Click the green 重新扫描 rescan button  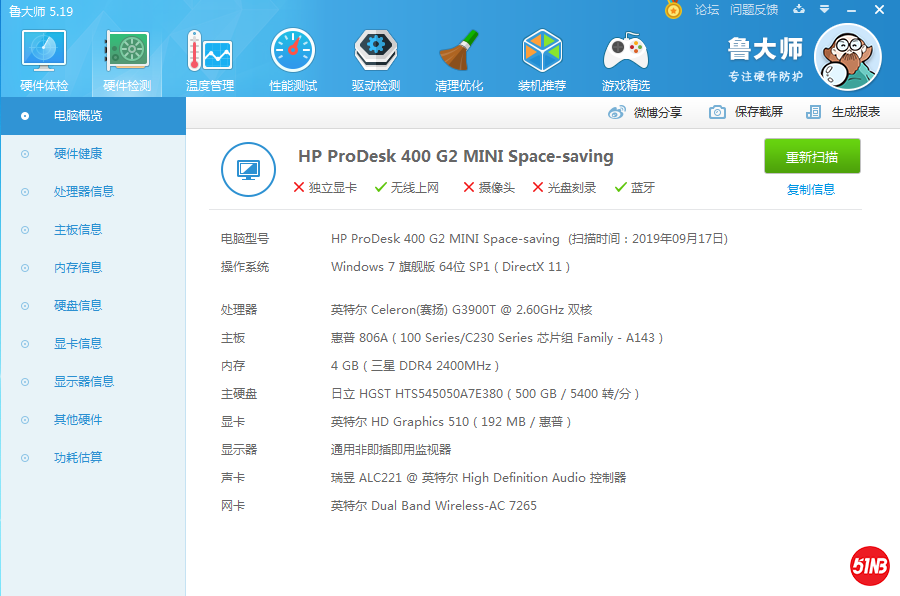812,157
